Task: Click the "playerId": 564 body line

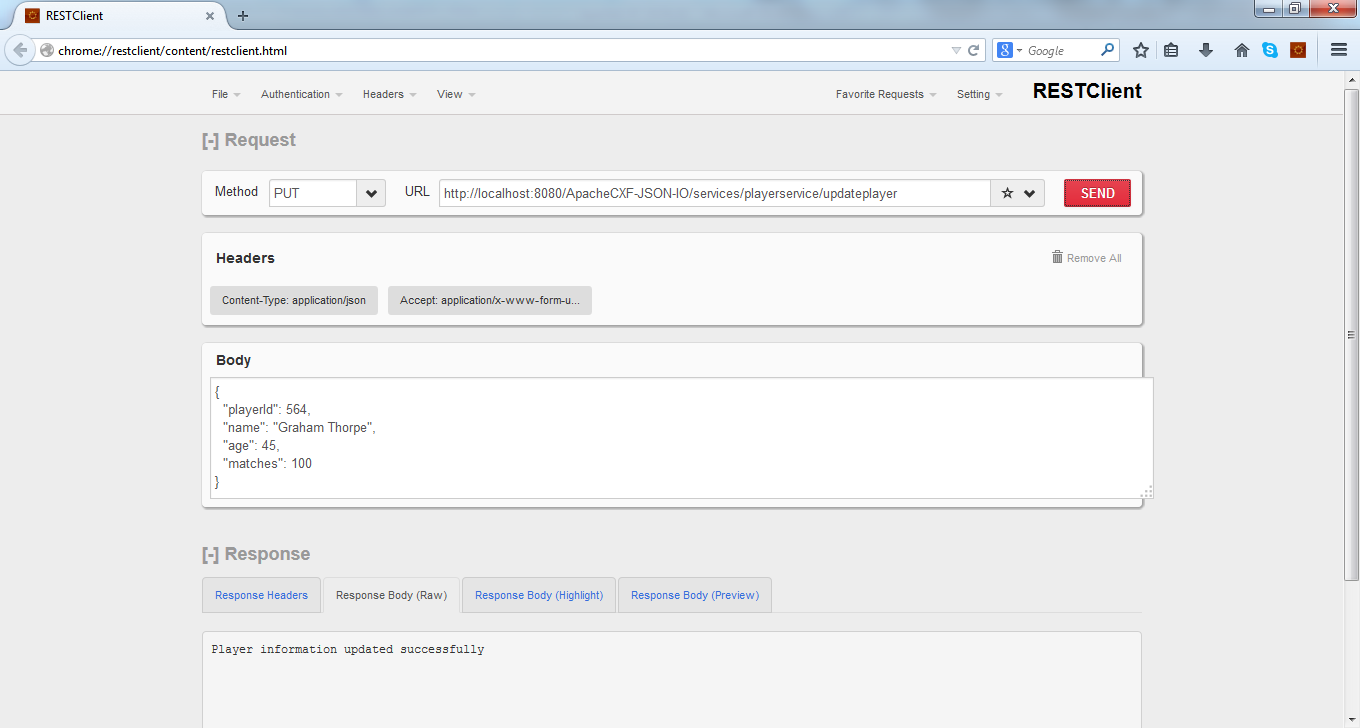Action: [267, 409]
